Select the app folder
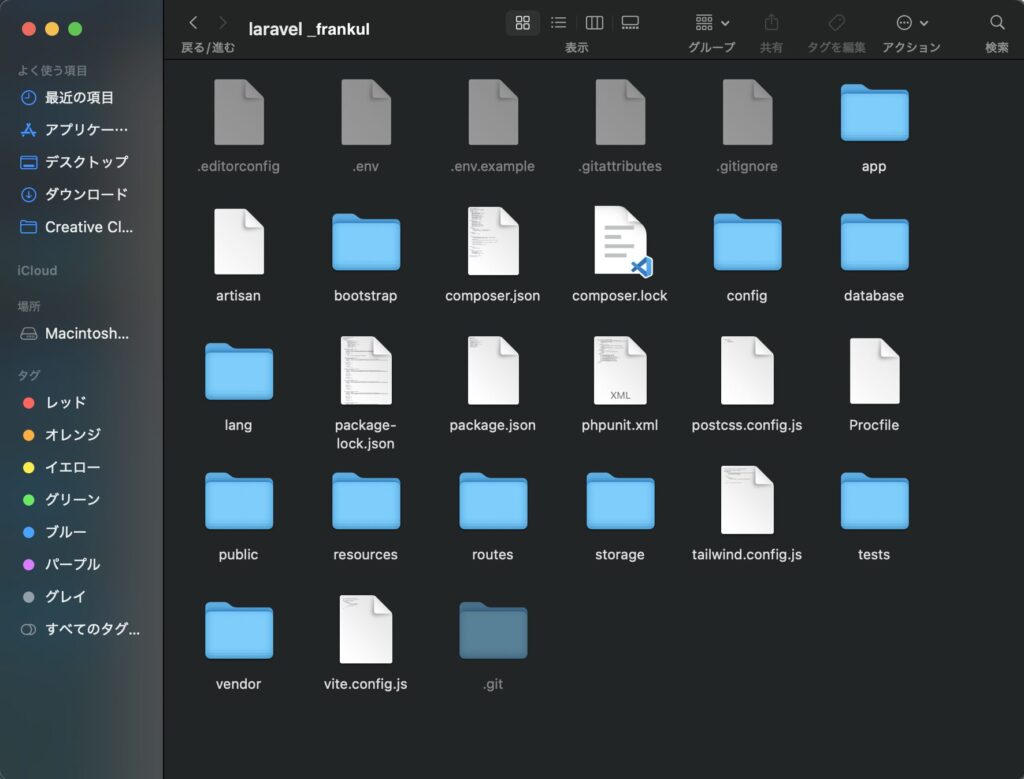1024x779 pixels. (874, 112)
